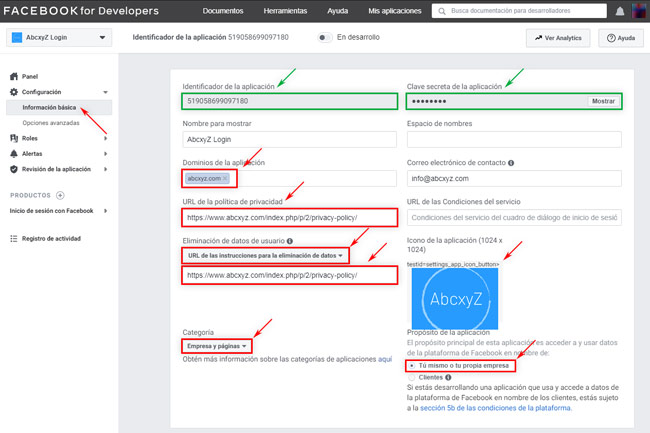Viewport: 650px width, 433px height.
Task: Click info icon next to Eliminación de datos
Action: click(290, 241)
